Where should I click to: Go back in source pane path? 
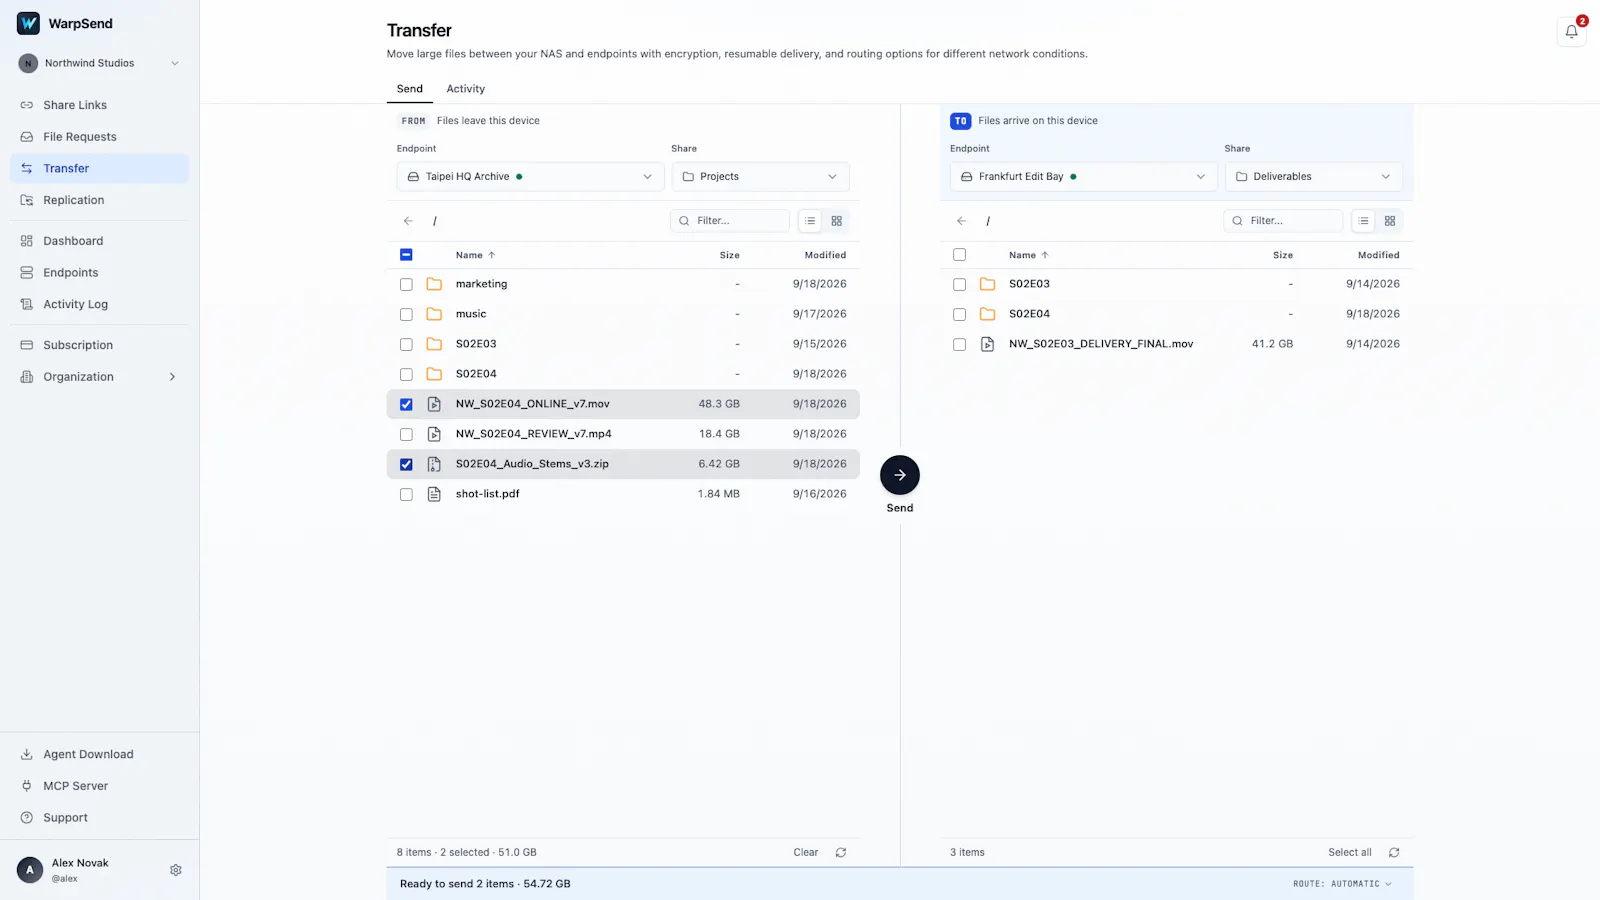pyautogui.click(x=408, y=221)
